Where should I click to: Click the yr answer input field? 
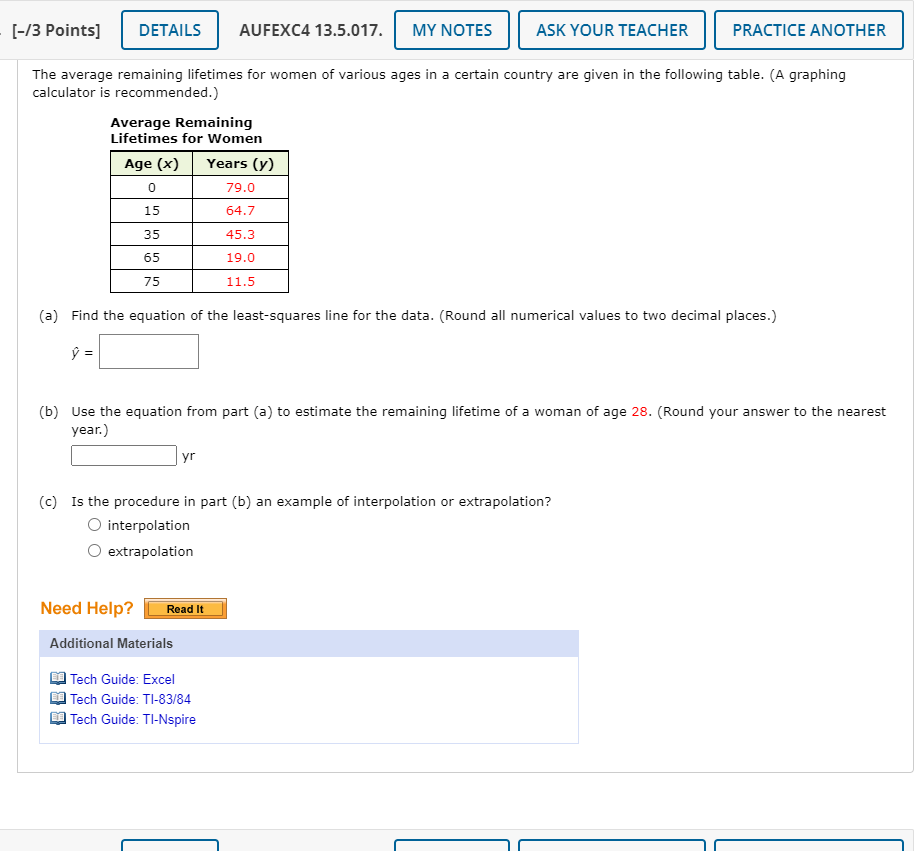coord(123,455)
